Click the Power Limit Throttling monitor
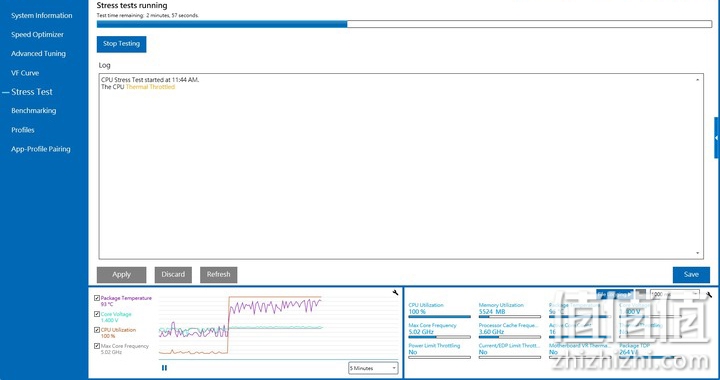 [439, 351]
